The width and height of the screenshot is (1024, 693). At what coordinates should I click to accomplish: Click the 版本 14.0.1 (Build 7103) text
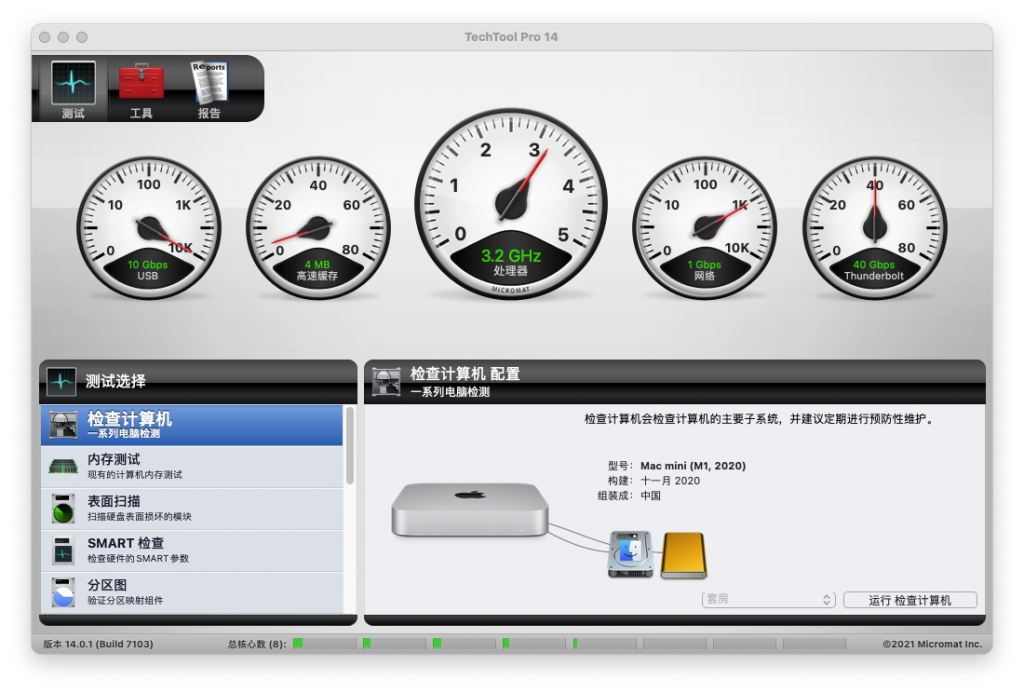click(x=98, y=644)
